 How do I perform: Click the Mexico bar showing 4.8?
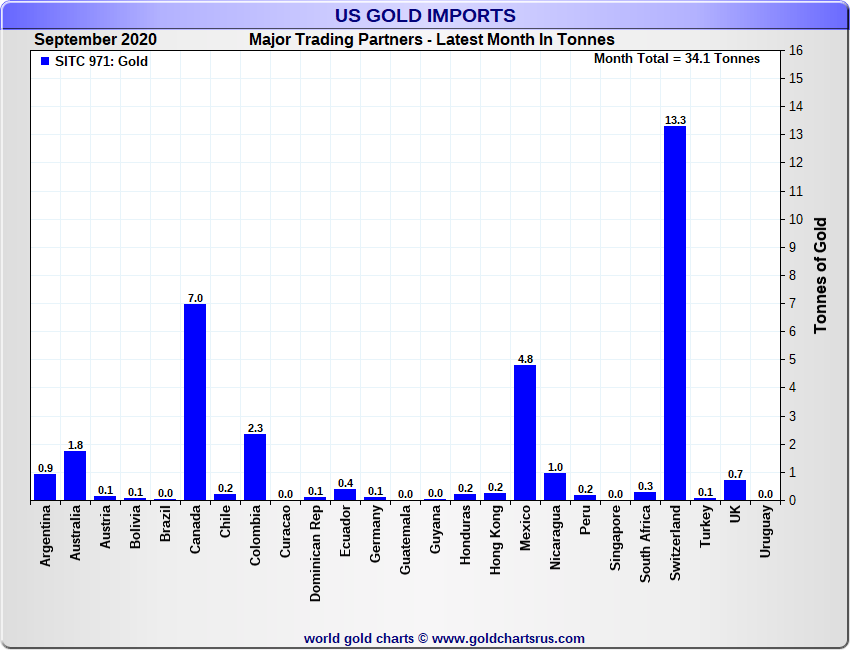pos(525,432)
